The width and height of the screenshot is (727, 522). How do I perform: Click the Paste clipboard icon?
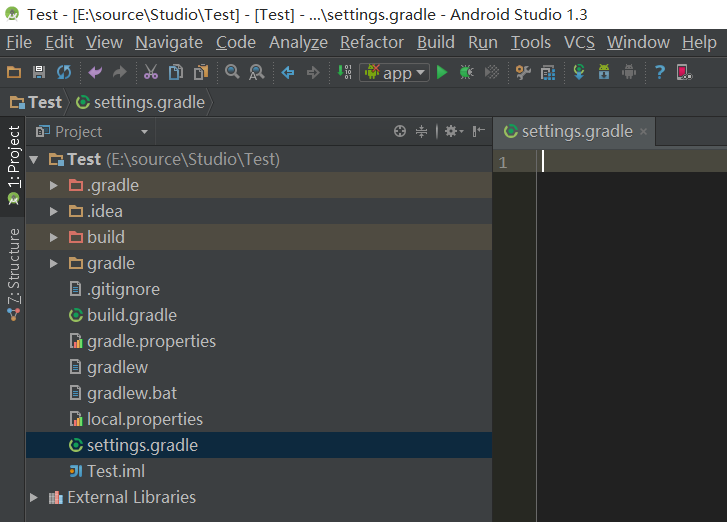[x=201, y=72]
